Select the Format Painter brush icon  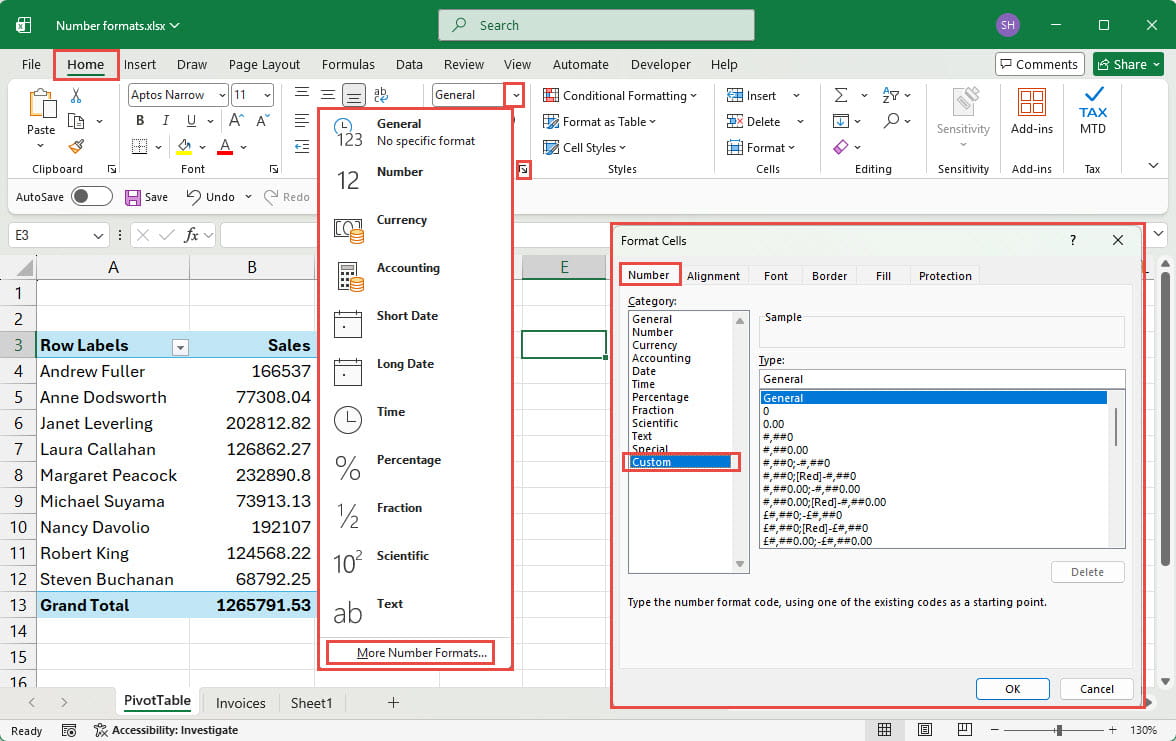coord(76,146)
